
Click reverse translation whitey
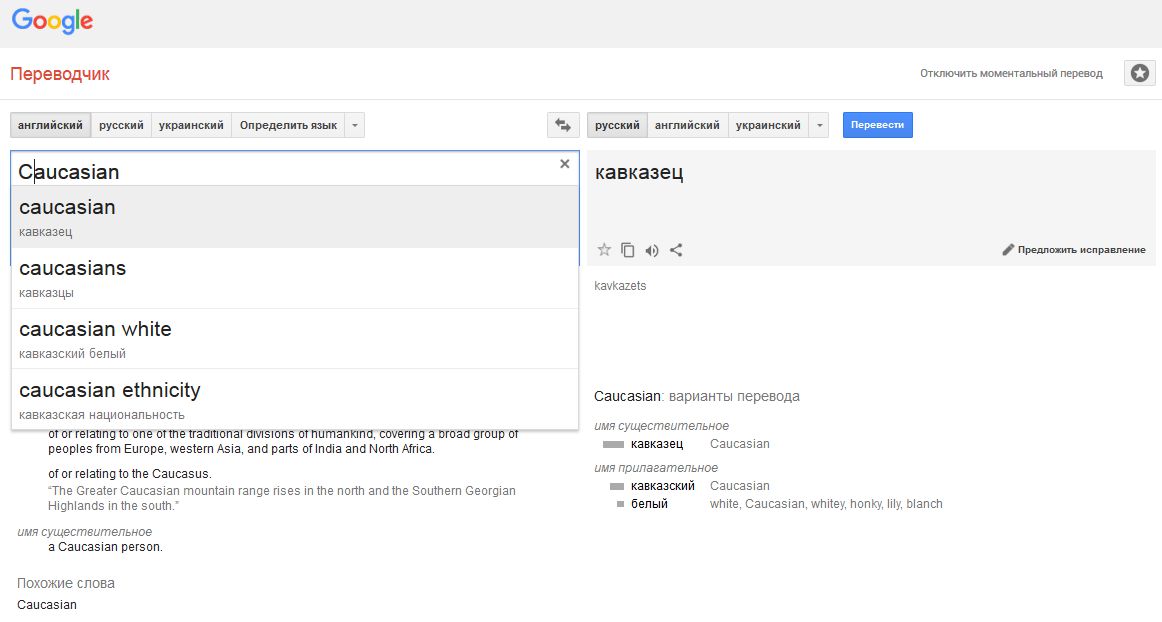(x=828, y=504)
